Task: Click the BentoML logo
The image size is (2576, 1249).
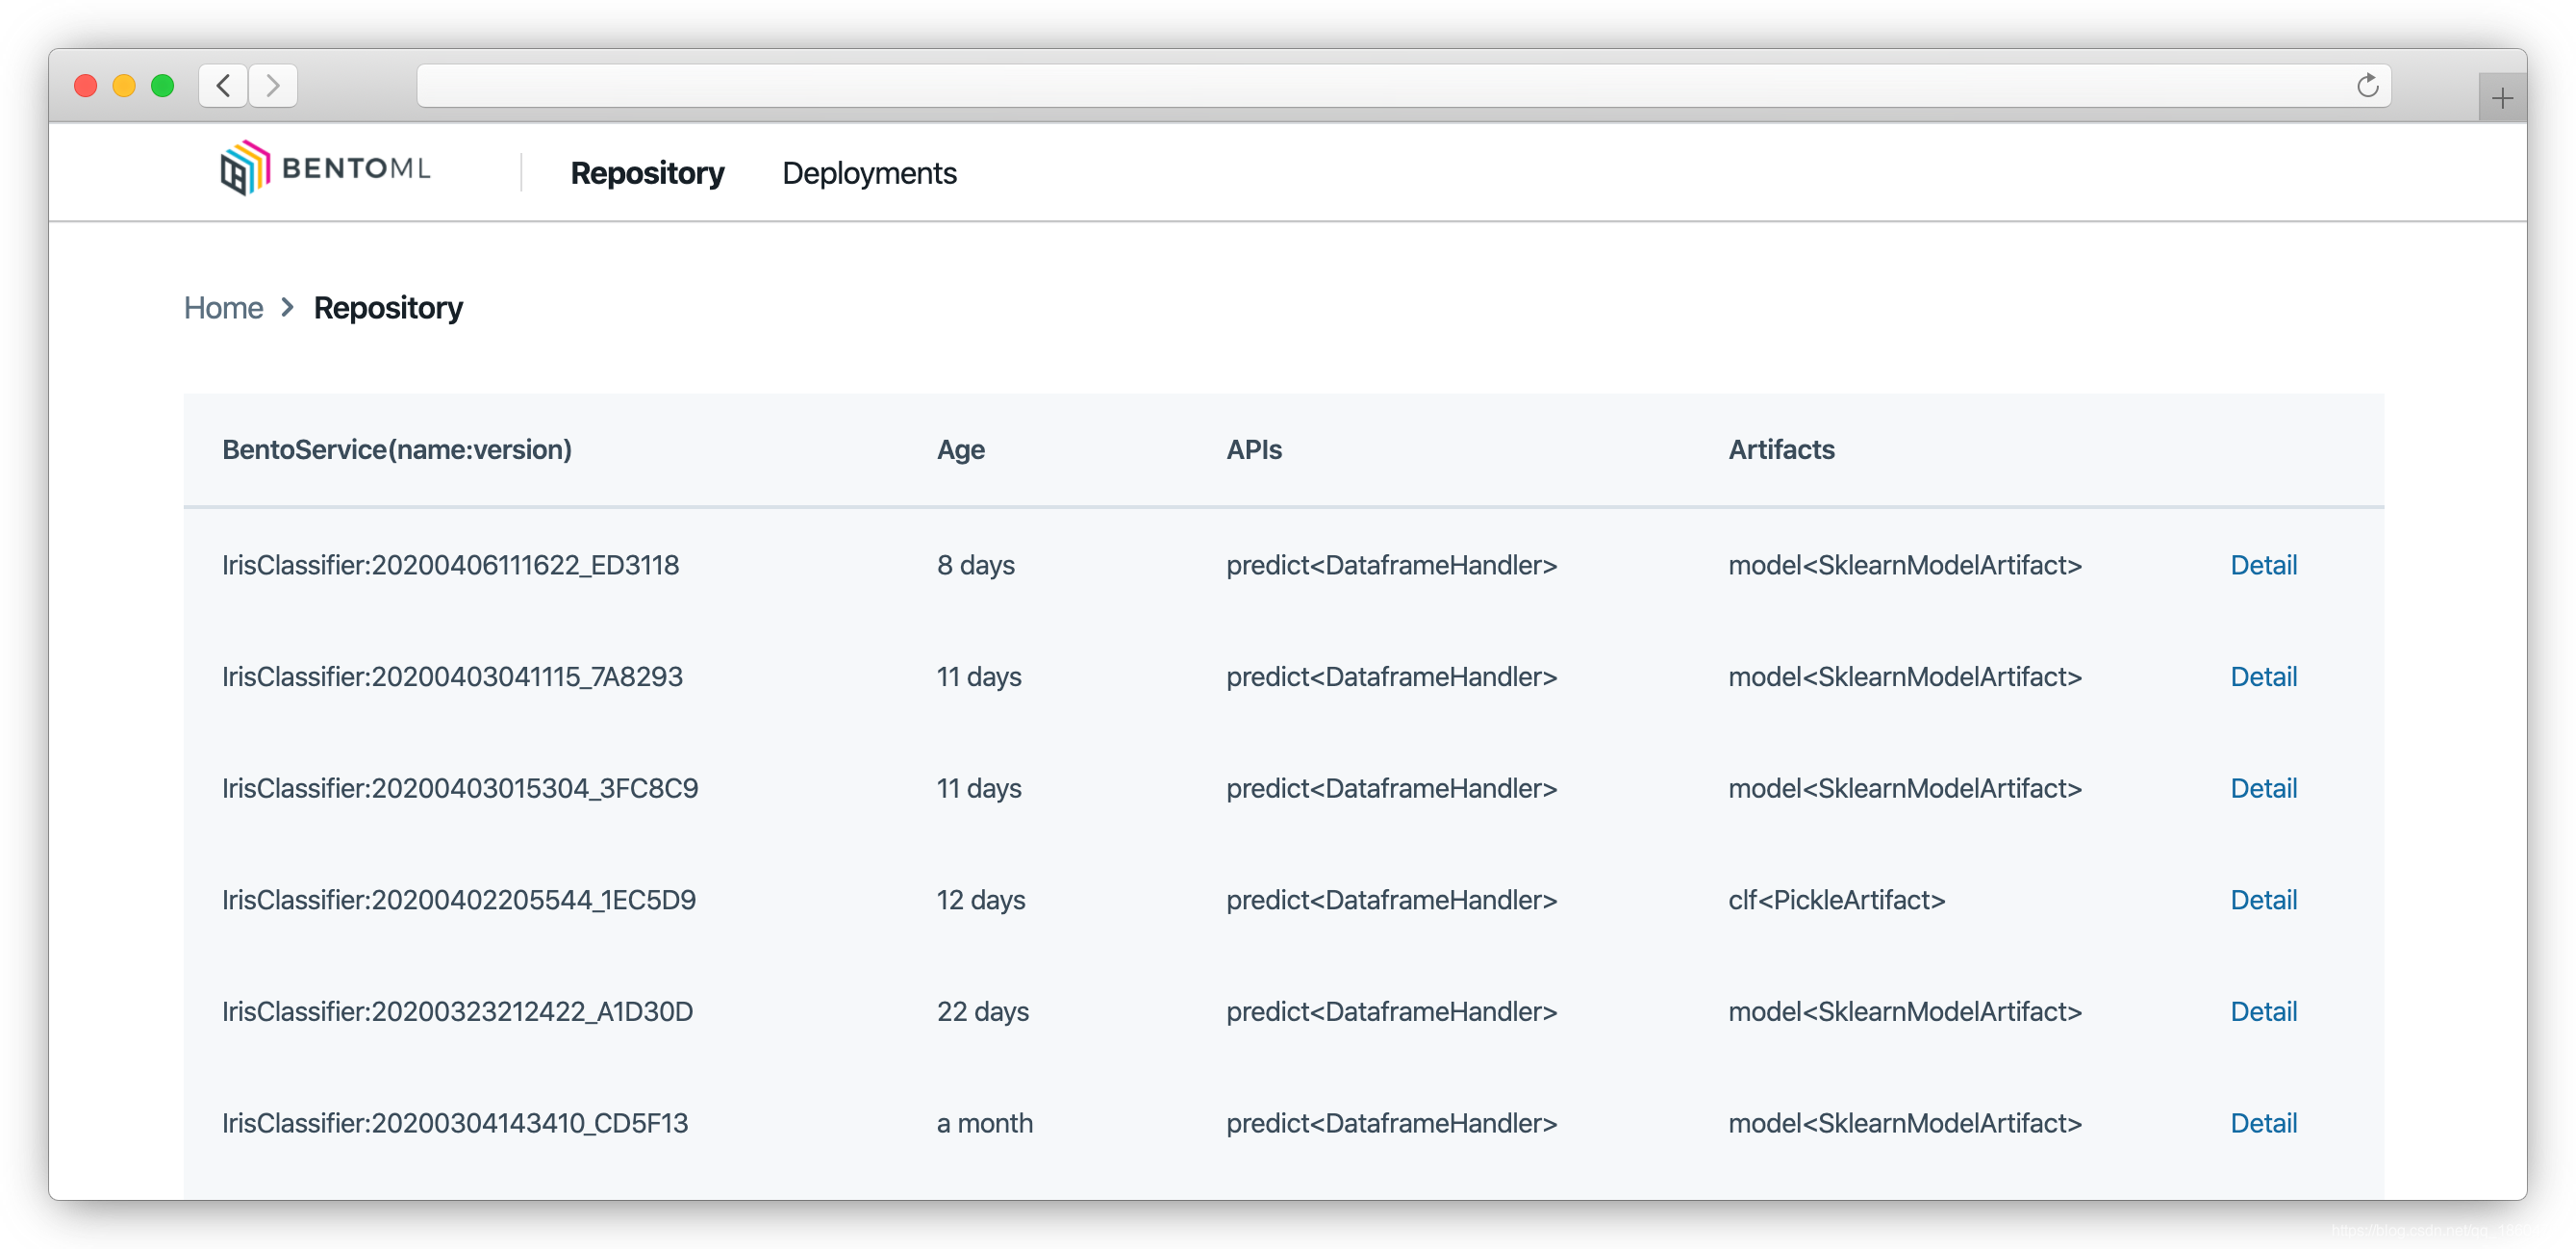Action: [x=325, y=168]
